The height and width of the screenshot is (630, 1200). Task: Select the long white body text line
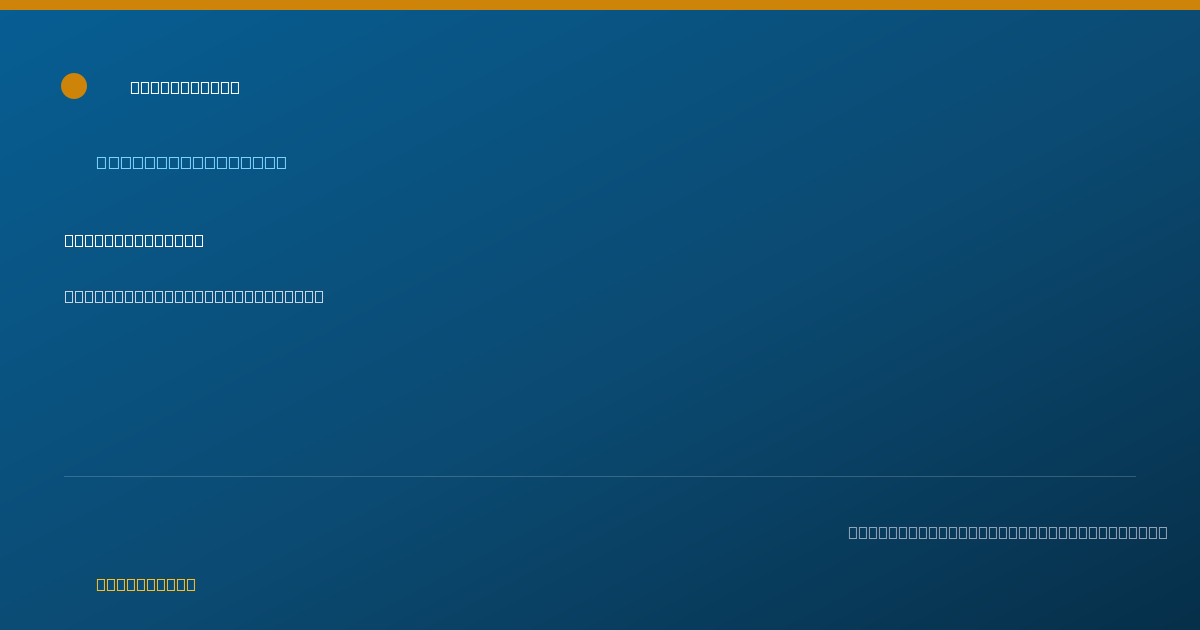[194, 296]
